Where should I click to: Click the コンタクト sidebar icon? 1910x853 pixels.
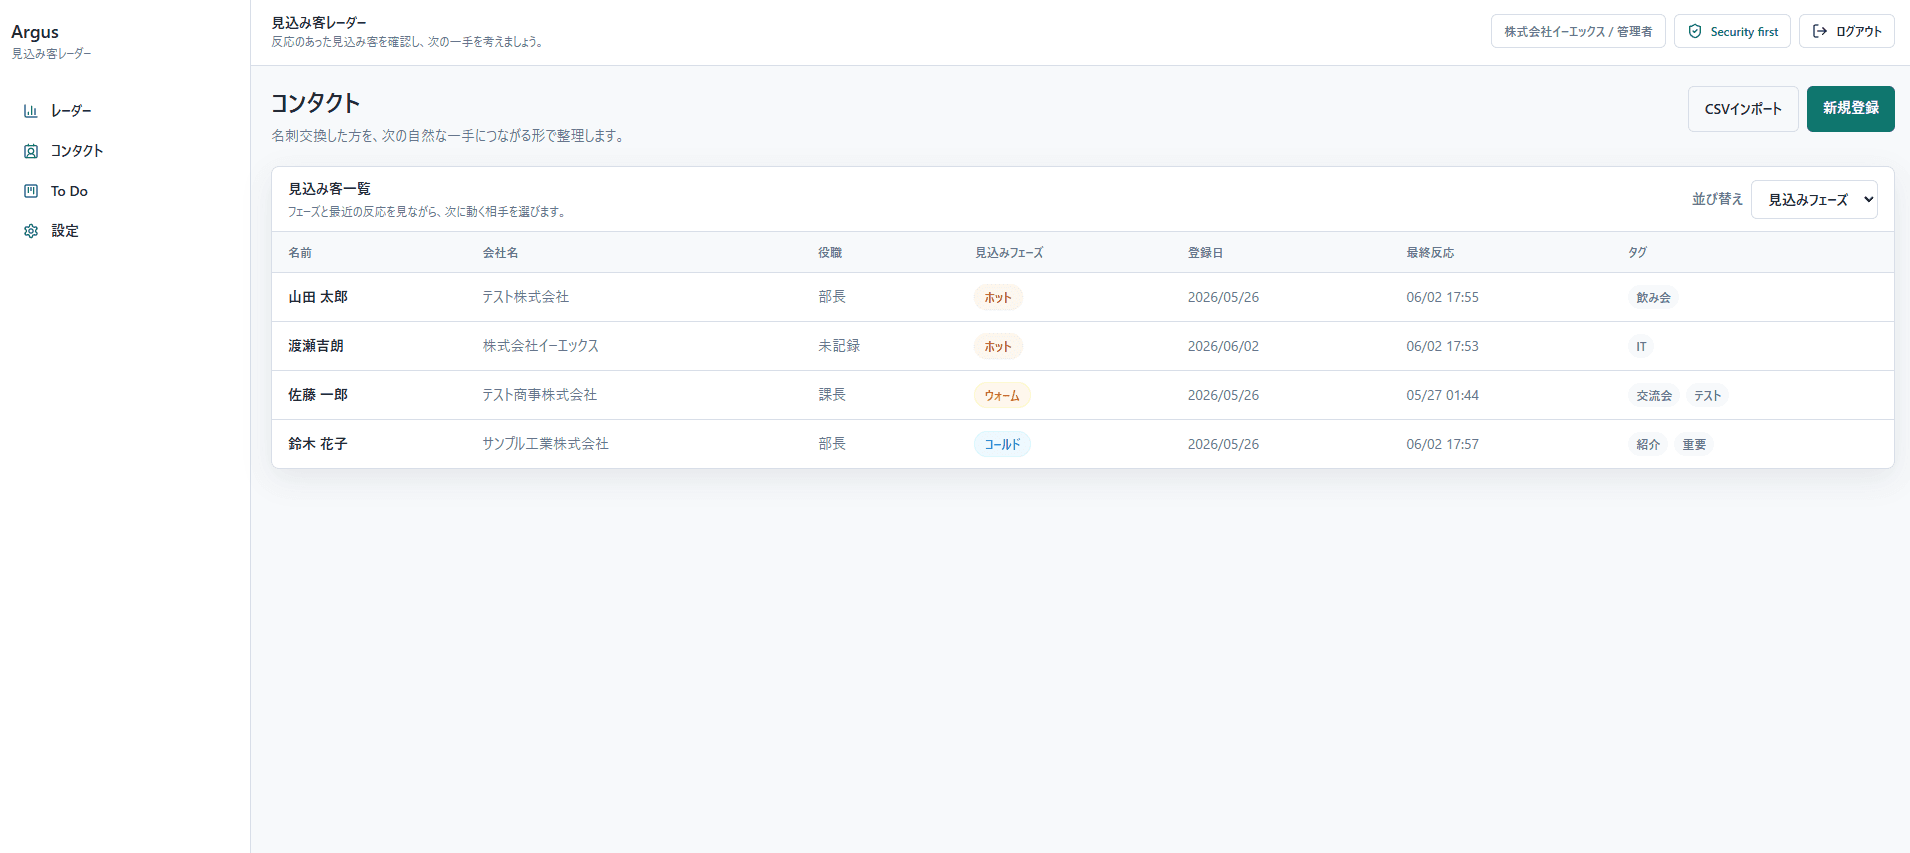(x=31, y=151)
